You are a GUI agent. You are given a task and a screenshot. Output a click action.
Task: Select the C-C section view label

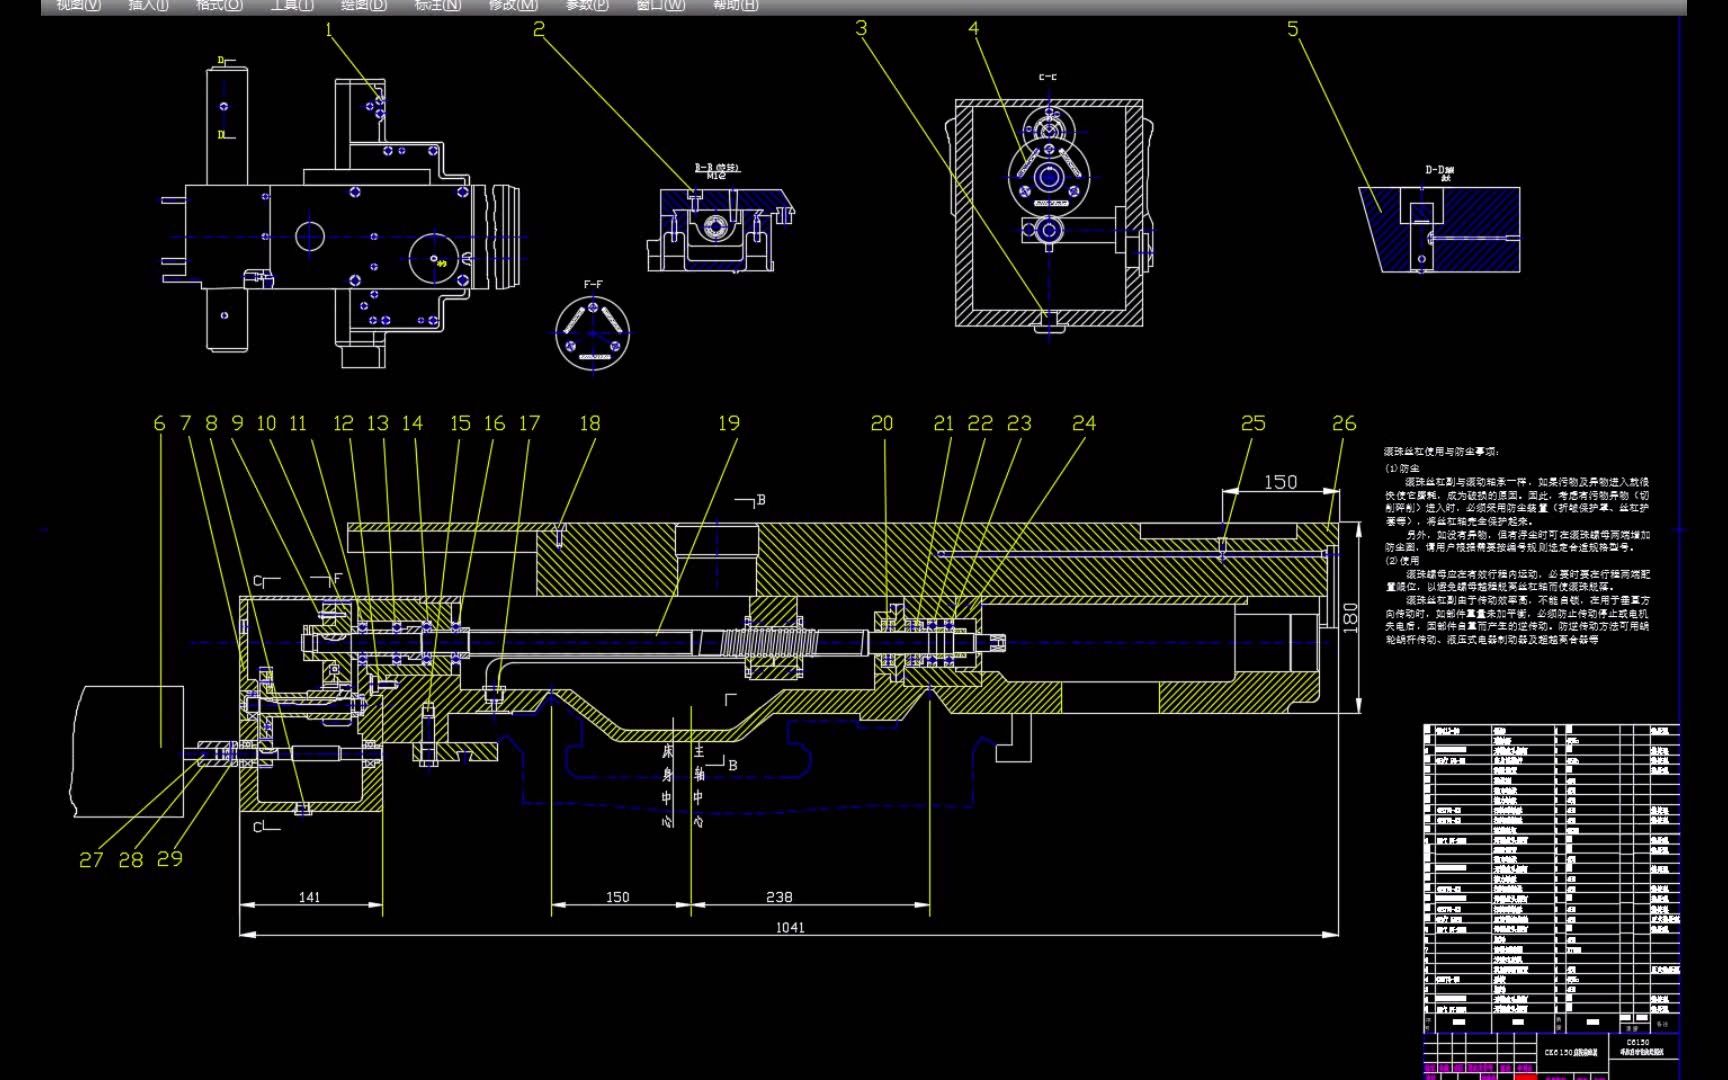click(1048, 77)
